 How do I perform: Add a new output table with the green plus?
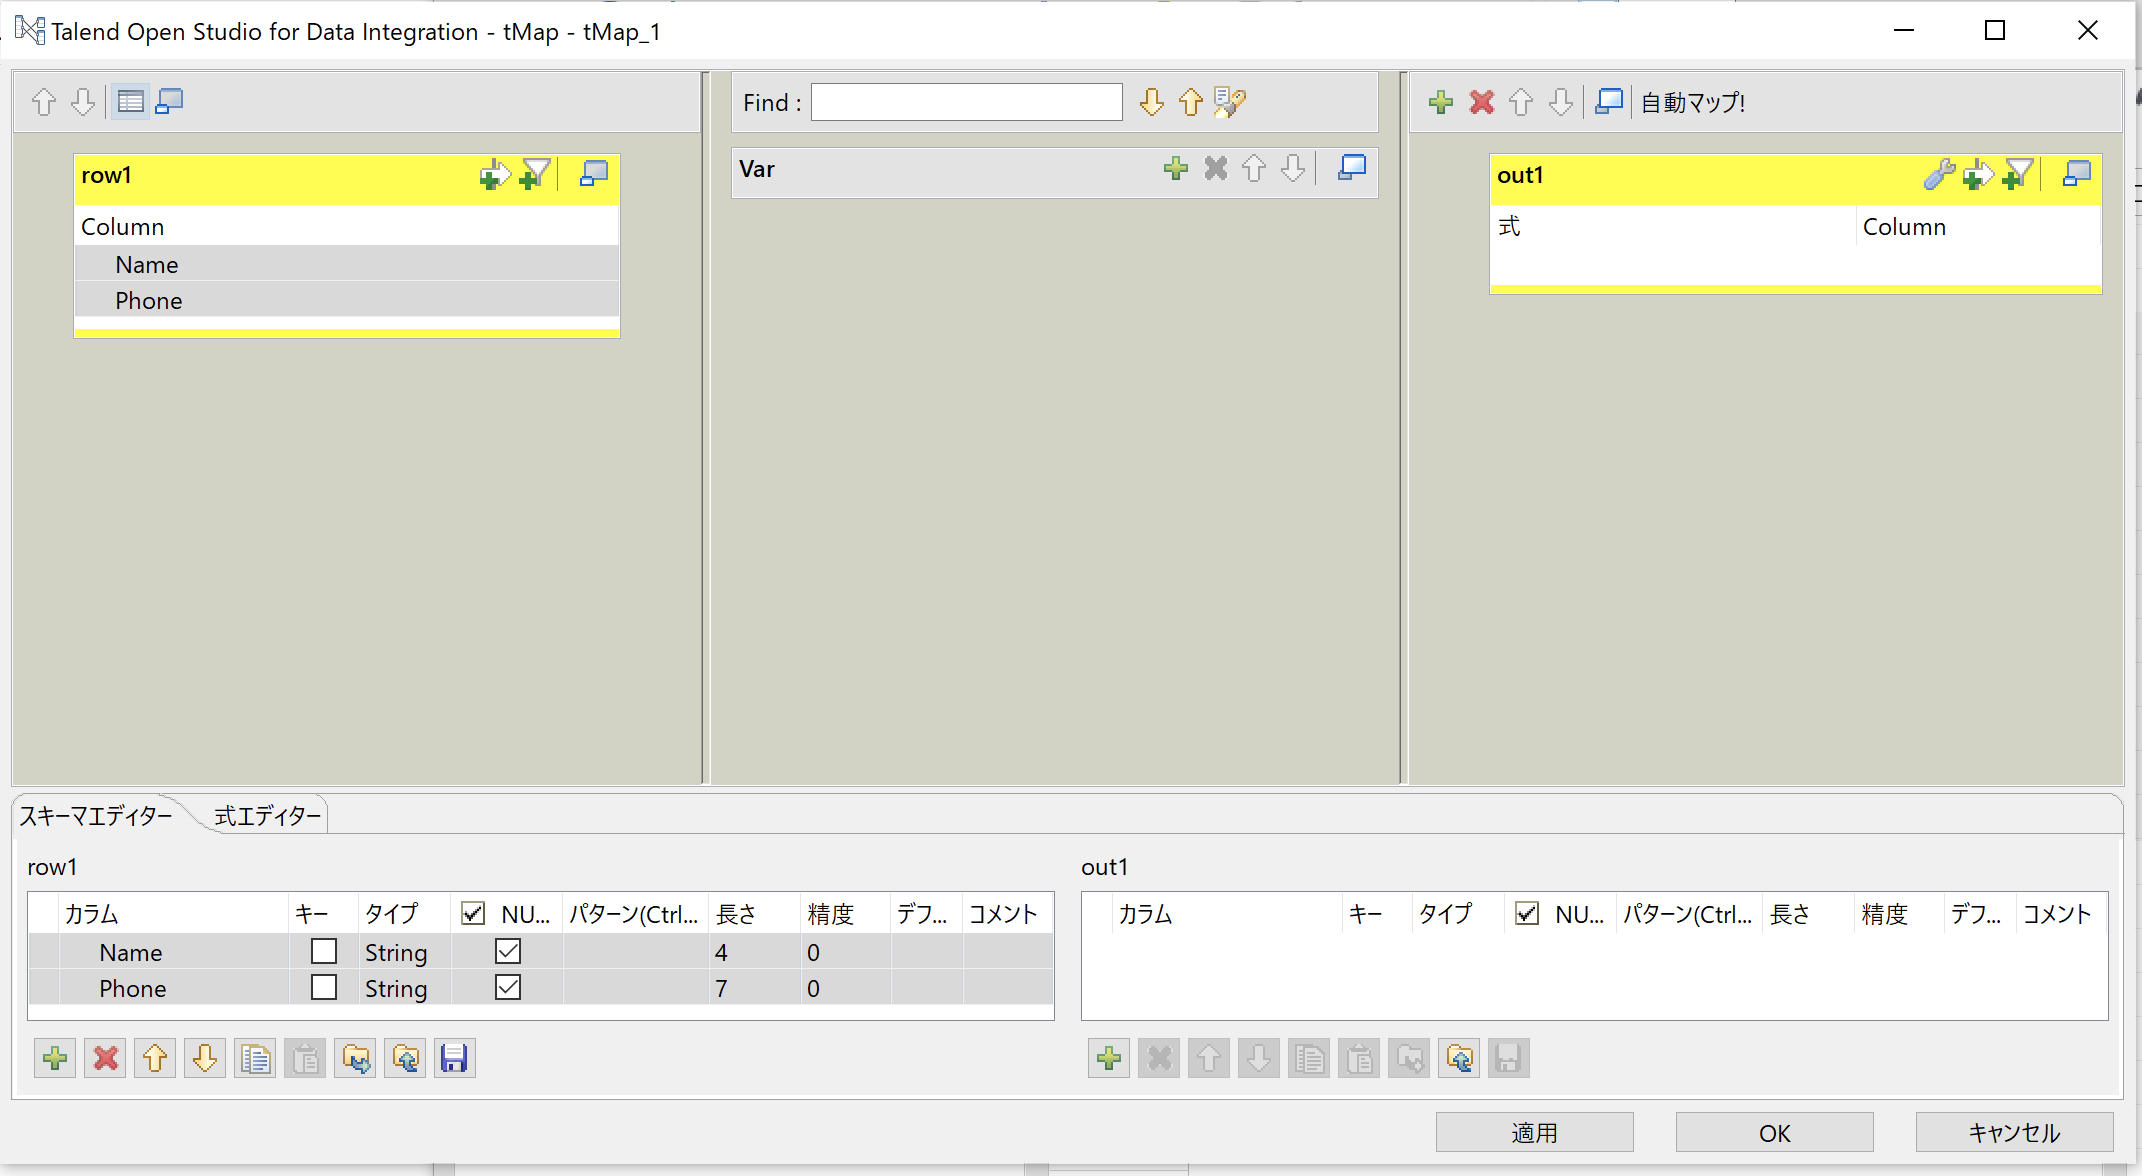(x=1440, y=101)
